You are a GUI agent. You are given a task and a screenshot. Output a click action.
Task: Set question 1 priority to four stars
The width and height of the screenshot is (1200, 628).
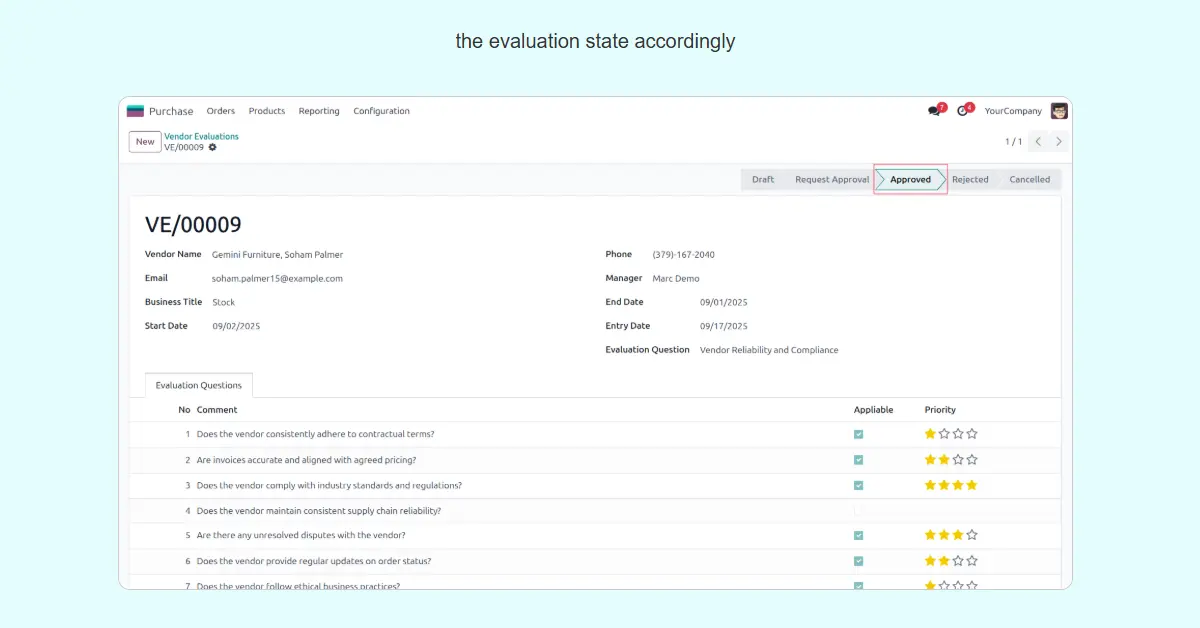(972, 434)
